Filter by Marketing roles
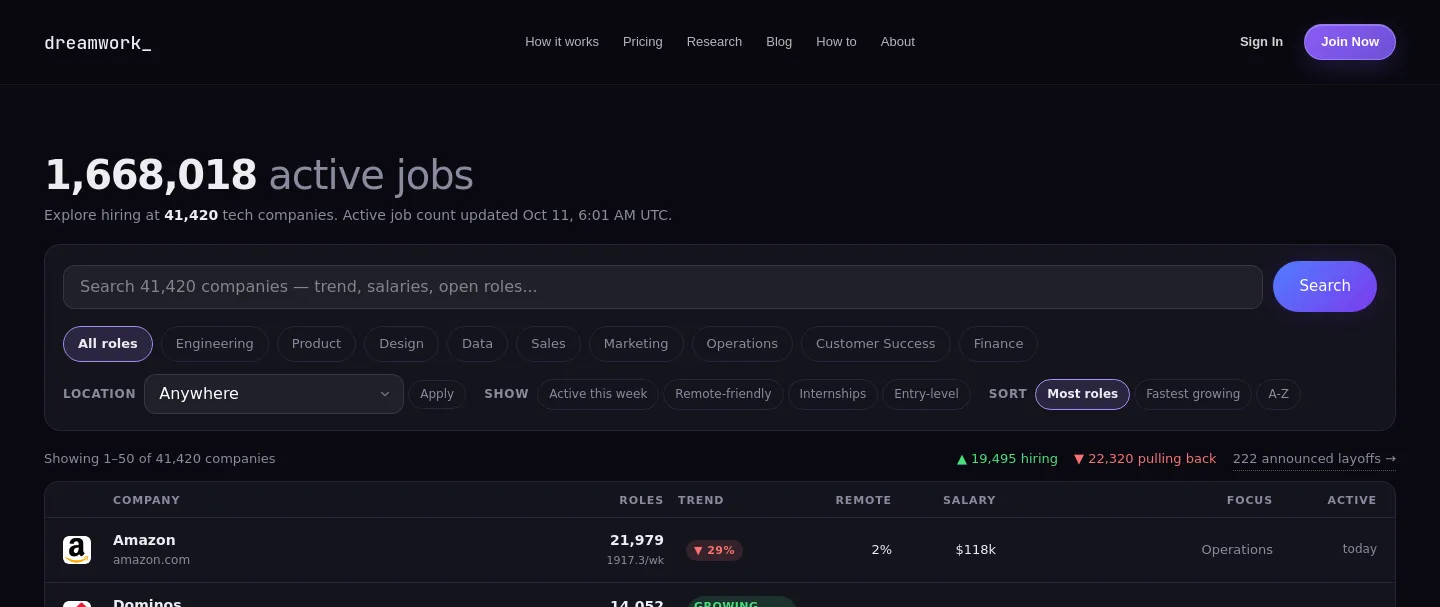 click(636, 344)
